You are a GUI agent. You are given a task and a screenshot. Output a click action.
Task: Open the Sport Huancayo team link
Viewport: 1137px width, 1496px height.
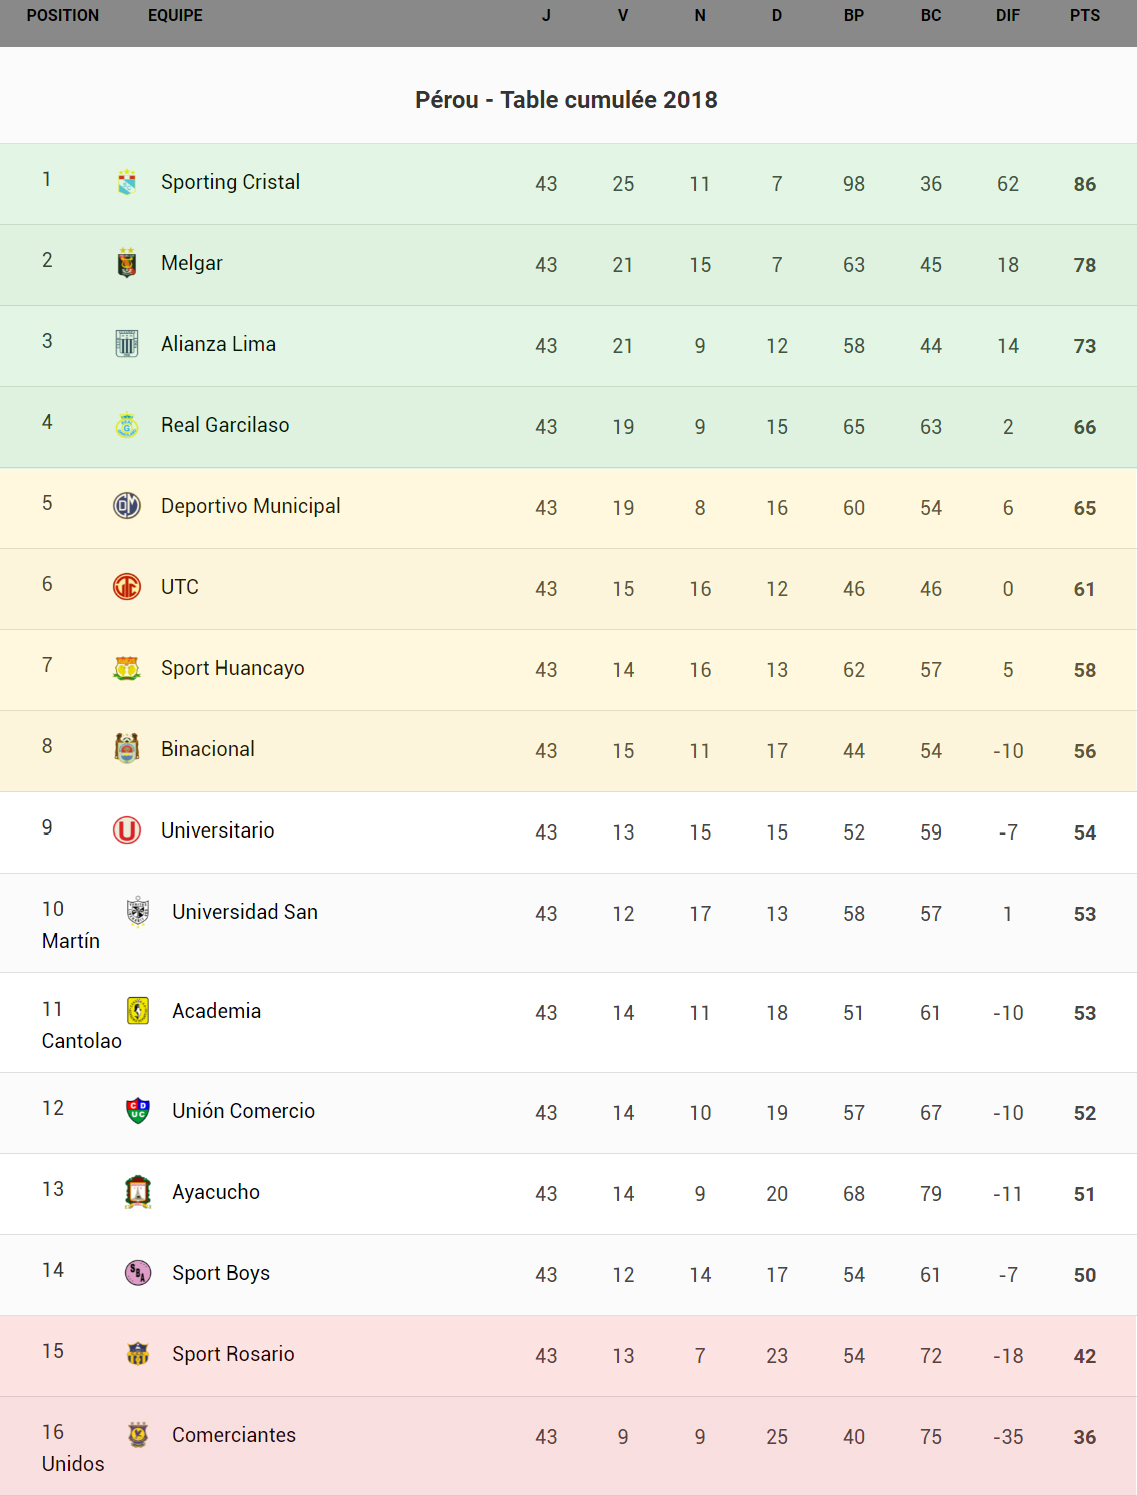coord(232,668)
